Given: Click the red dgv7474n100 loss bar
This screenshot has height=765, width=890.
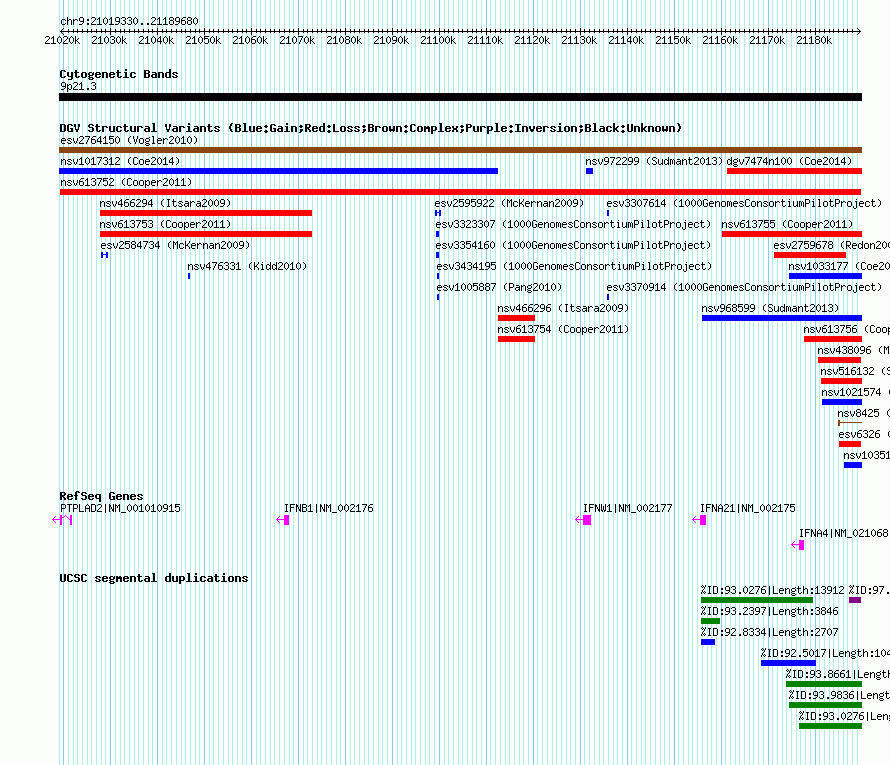Looking at the screenshot, I should [x=794, y=171].
